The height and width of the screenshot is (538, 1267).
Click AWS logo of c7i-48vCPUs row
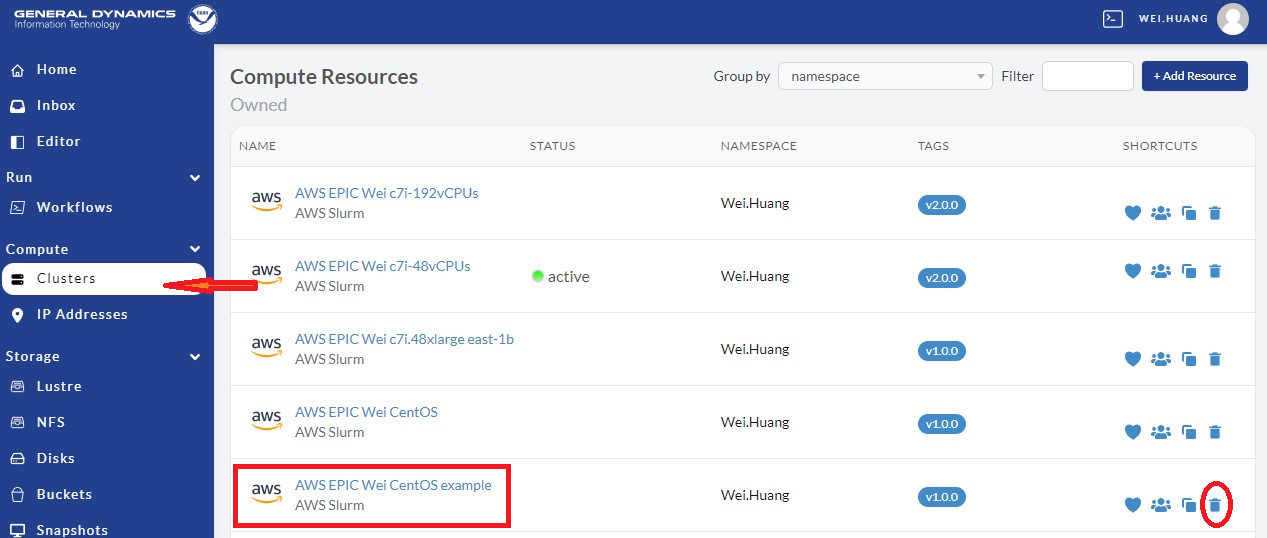click(x=266, y=276)
